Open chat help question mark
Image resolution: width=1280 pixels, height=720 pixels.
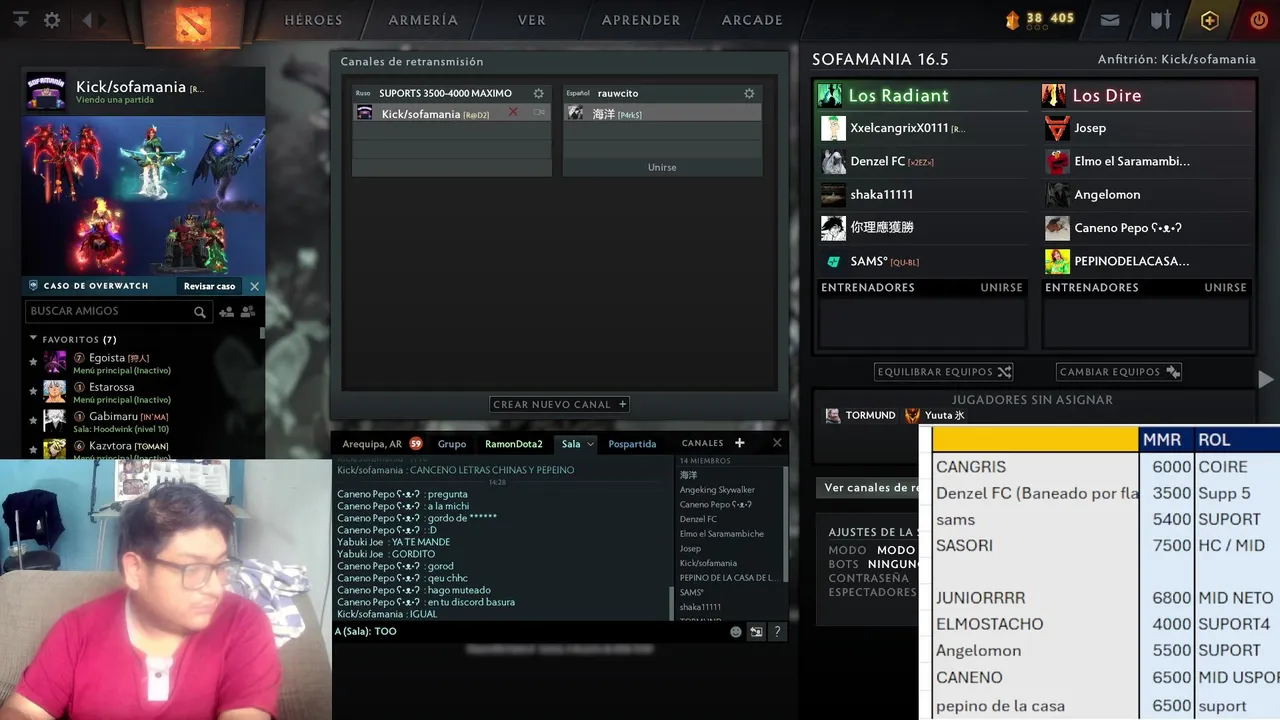coord(777,632)
